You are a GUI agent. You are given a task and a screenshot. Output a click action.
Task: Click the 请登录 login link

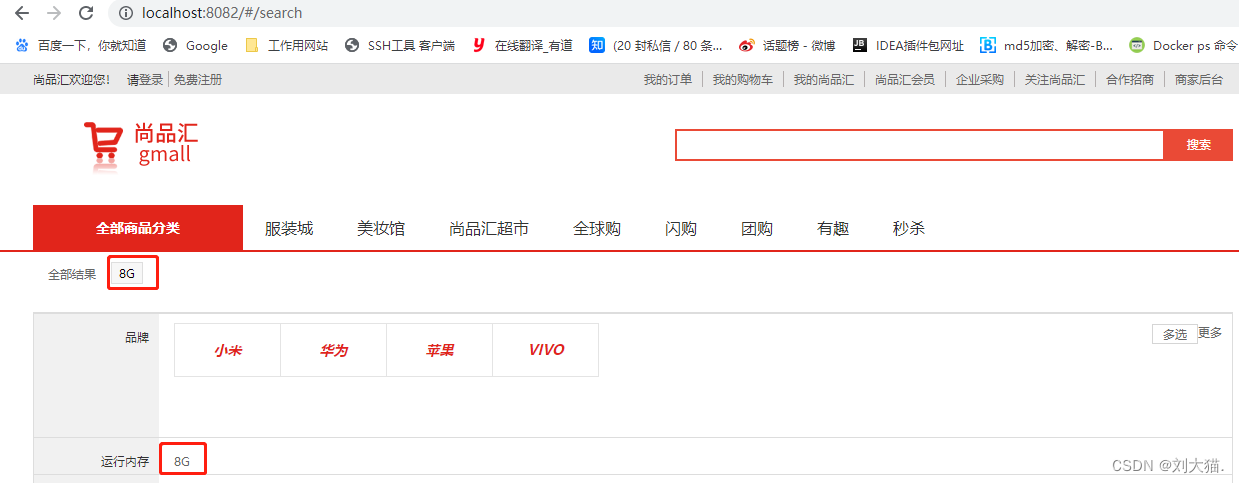[145, 80]
